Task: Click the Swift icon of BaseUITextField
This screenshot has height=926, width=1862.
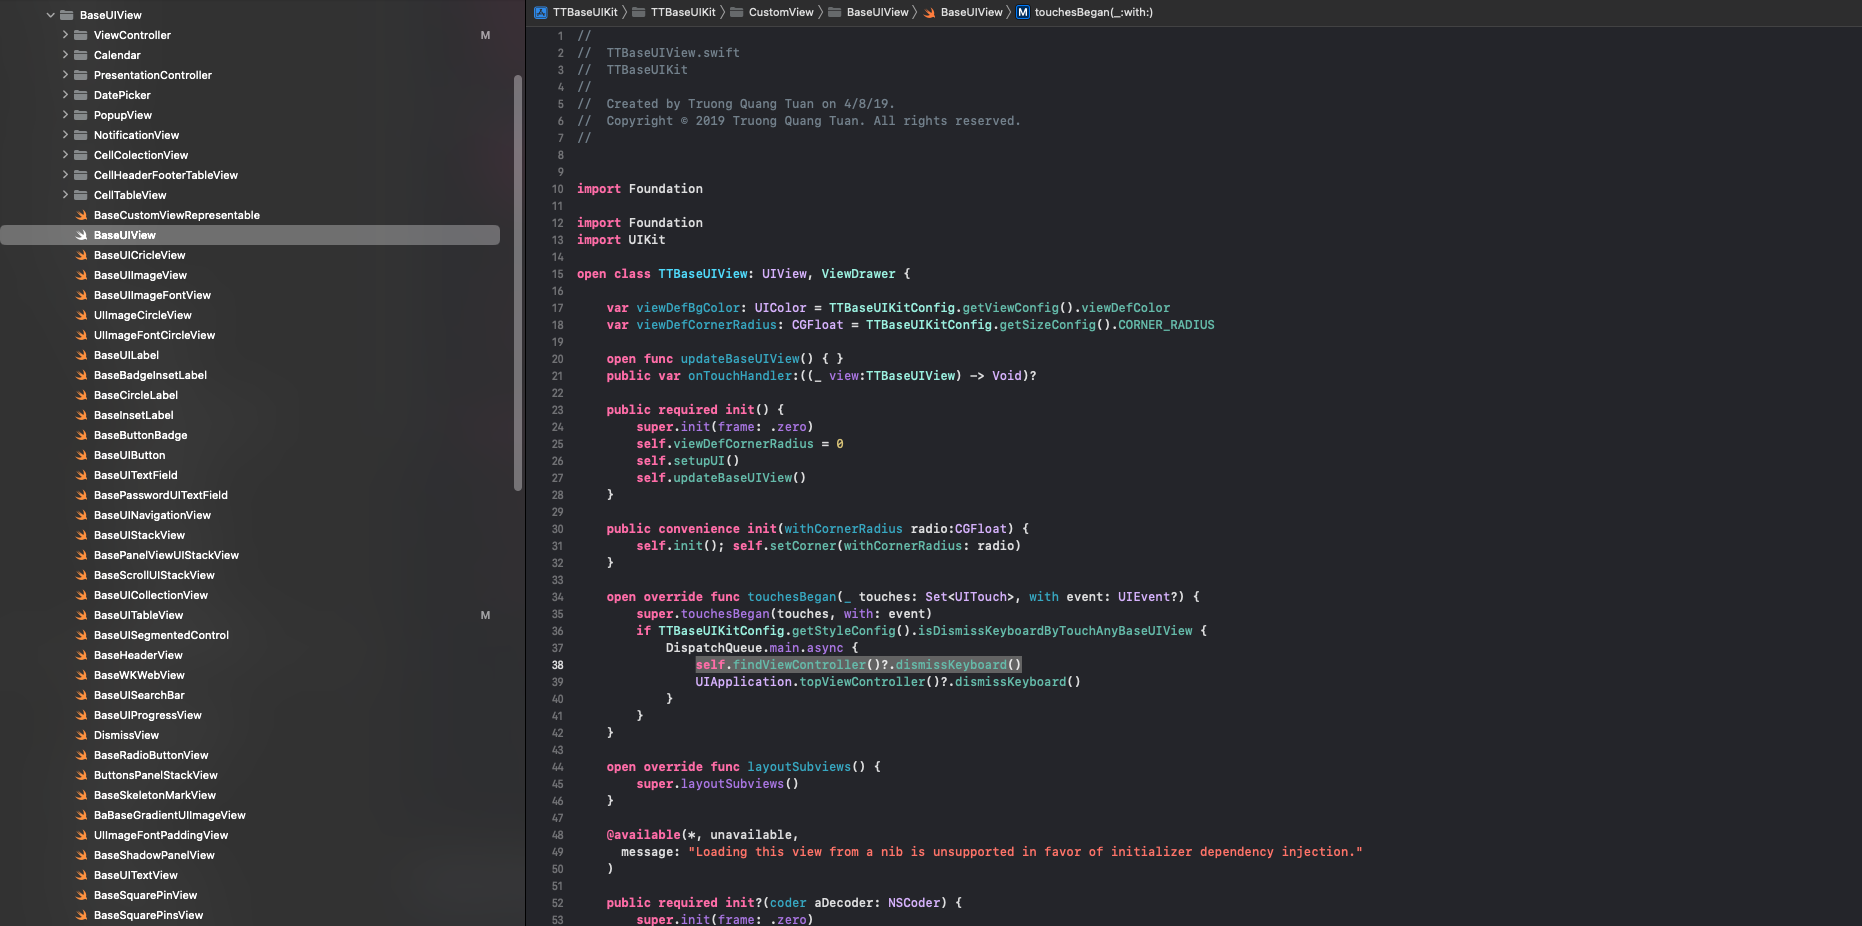Action: [82, 475]
